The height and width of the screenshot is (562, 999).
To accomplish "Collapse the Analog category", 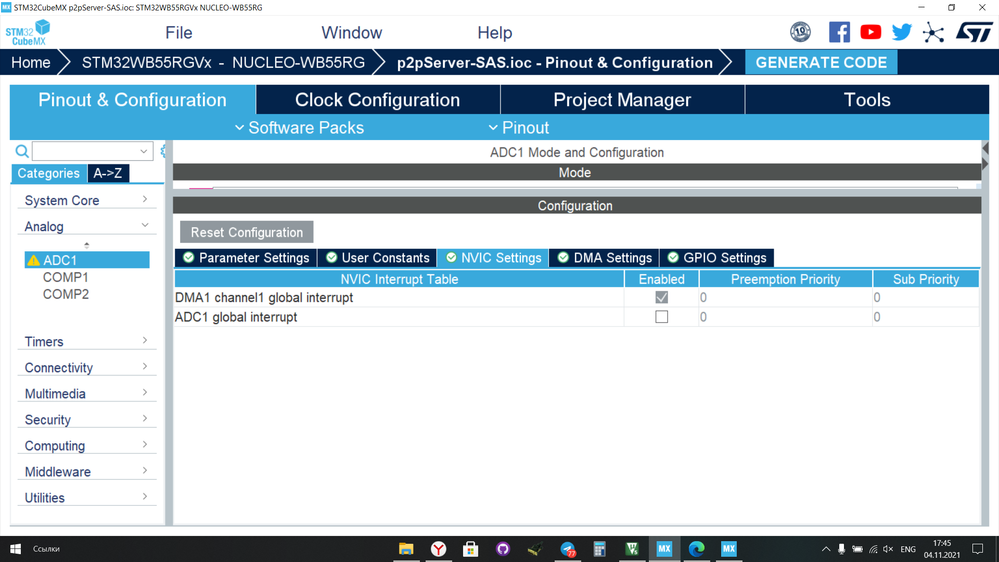I will tap(87, 226).
